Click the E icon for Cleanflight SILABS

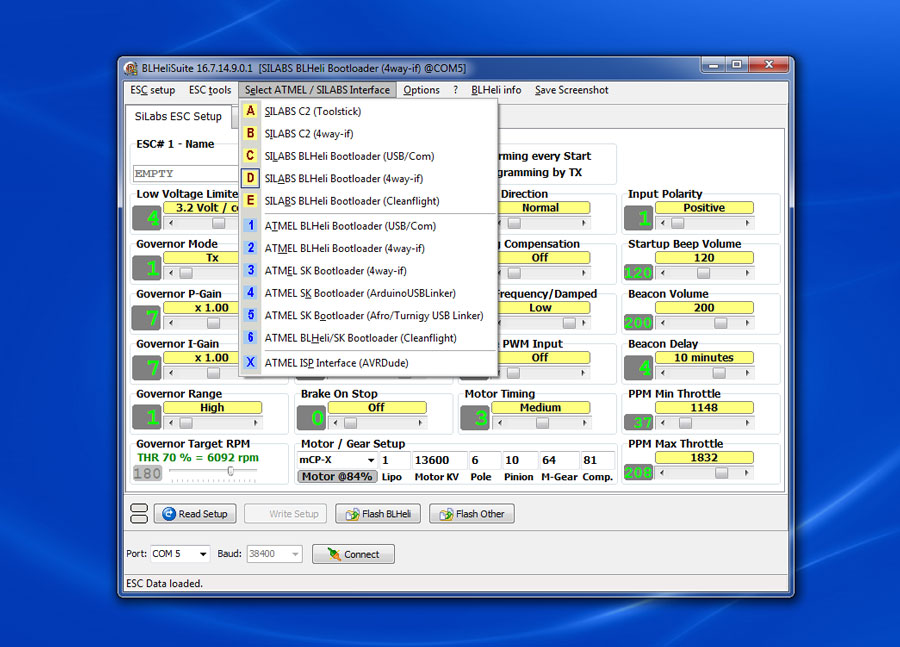tap(250, 200)
